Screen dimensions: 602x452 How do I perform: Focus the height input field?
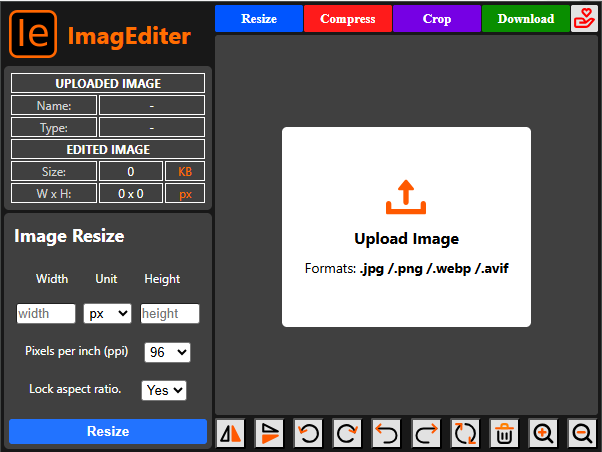(x=170, y=314)
